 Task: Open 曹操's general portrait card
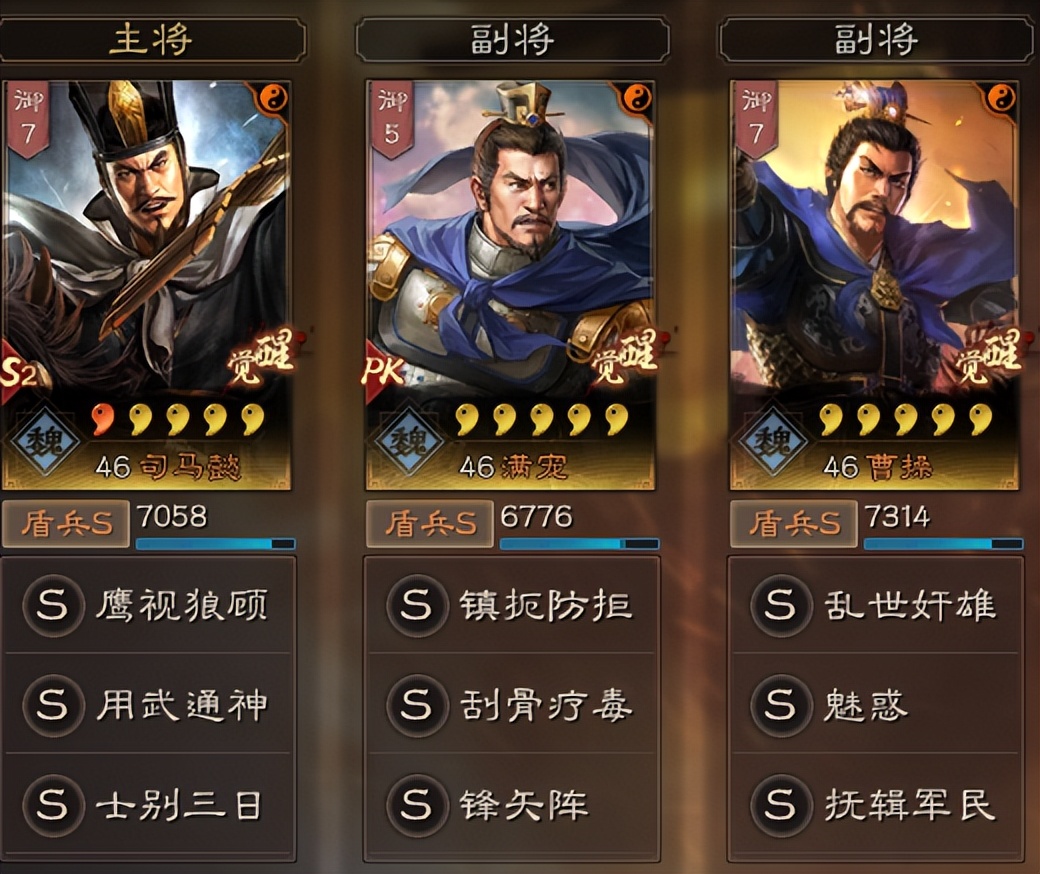(x=874, y=285)
